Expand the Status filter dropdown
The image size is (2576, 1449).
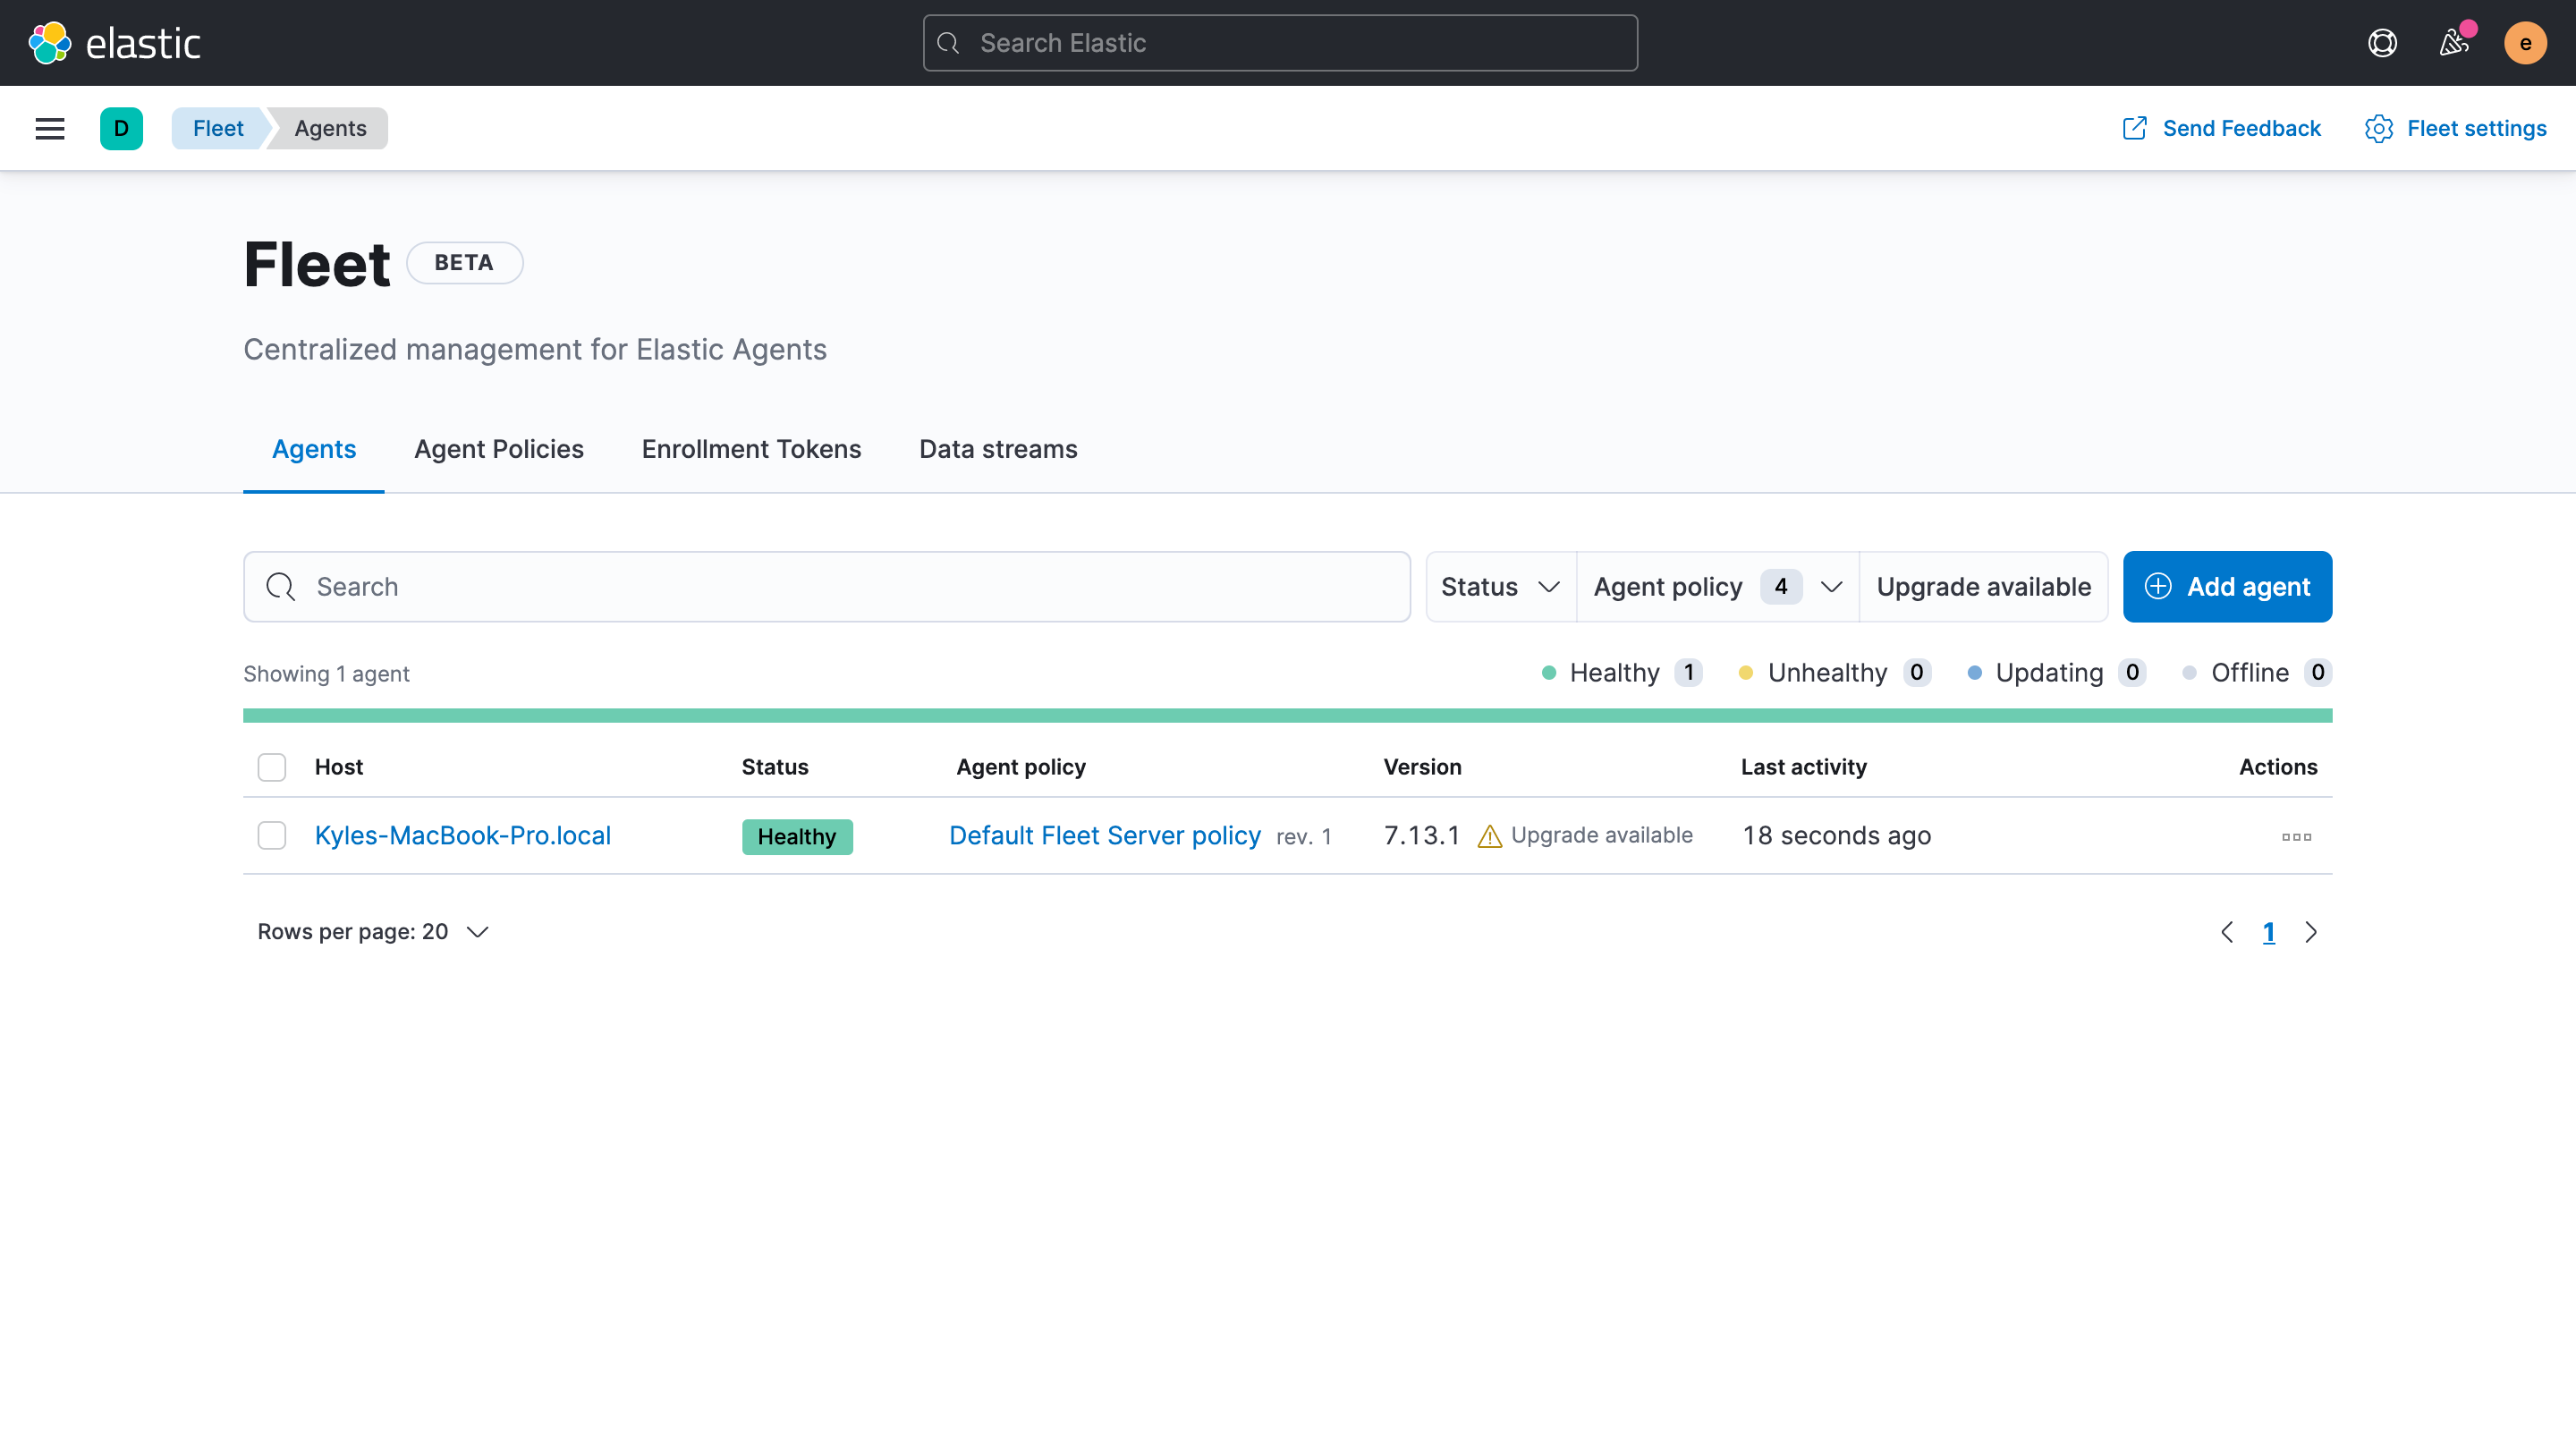click(1500, 587)
